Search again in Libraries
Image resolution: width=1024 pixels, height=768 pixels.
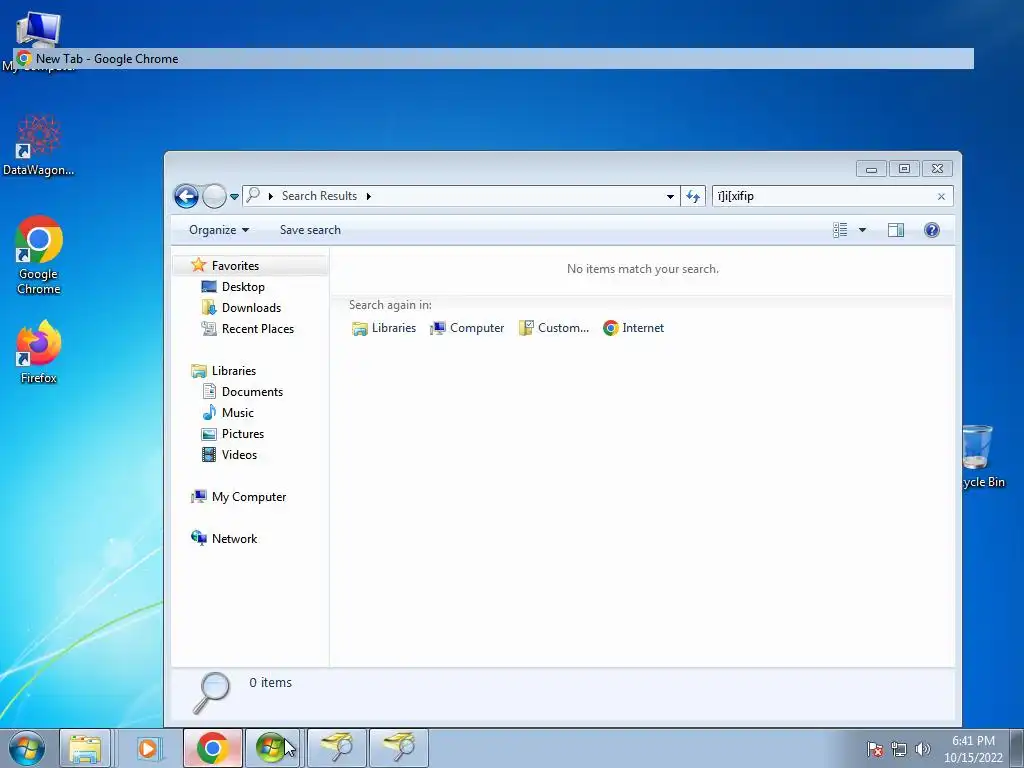384,328
